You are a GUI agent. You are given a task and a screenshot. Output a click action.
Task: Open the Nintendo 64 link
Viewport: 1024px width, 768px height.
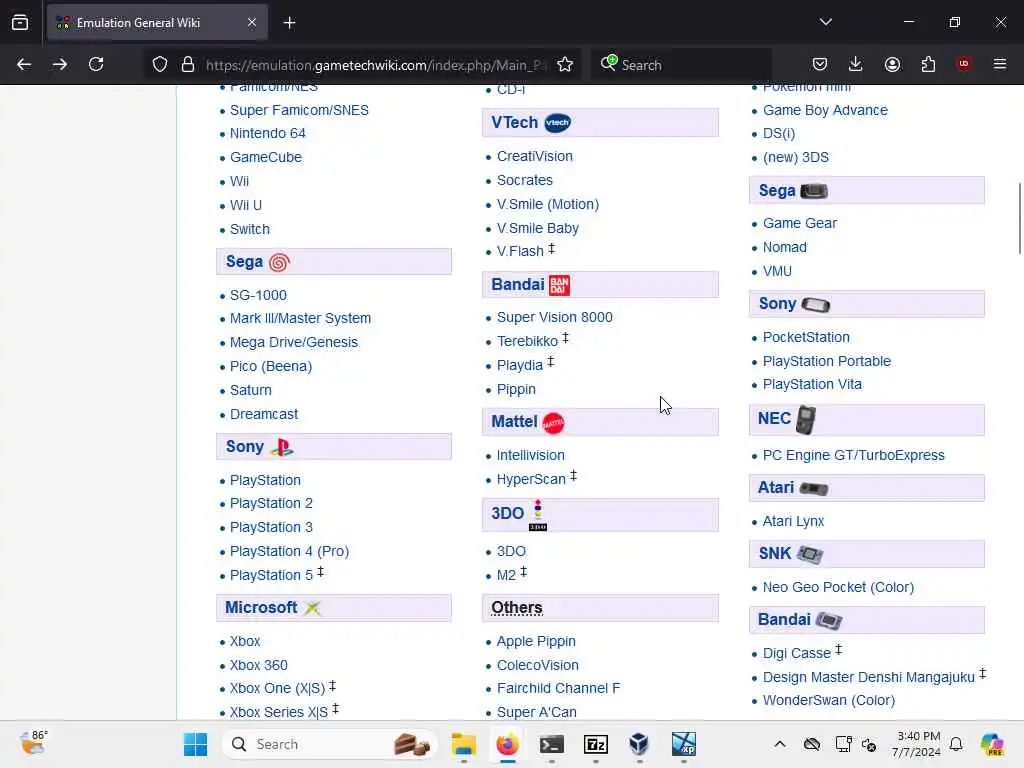[268, 133]
